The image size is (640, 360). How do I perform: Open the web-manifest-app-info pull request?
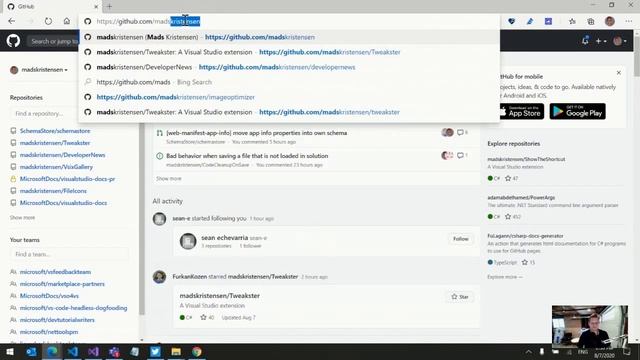[x=257, y=133]
